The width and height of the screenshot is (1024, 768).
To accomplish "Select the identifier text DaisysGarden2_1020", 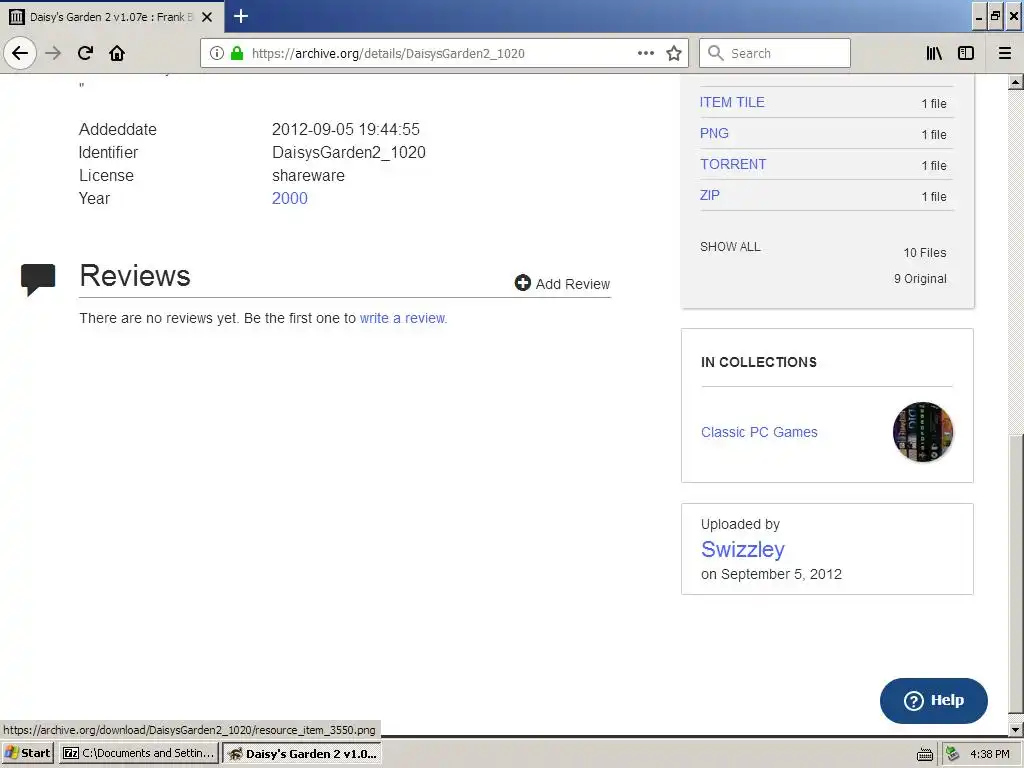I will pyautogui.click(x=349, y=153).
